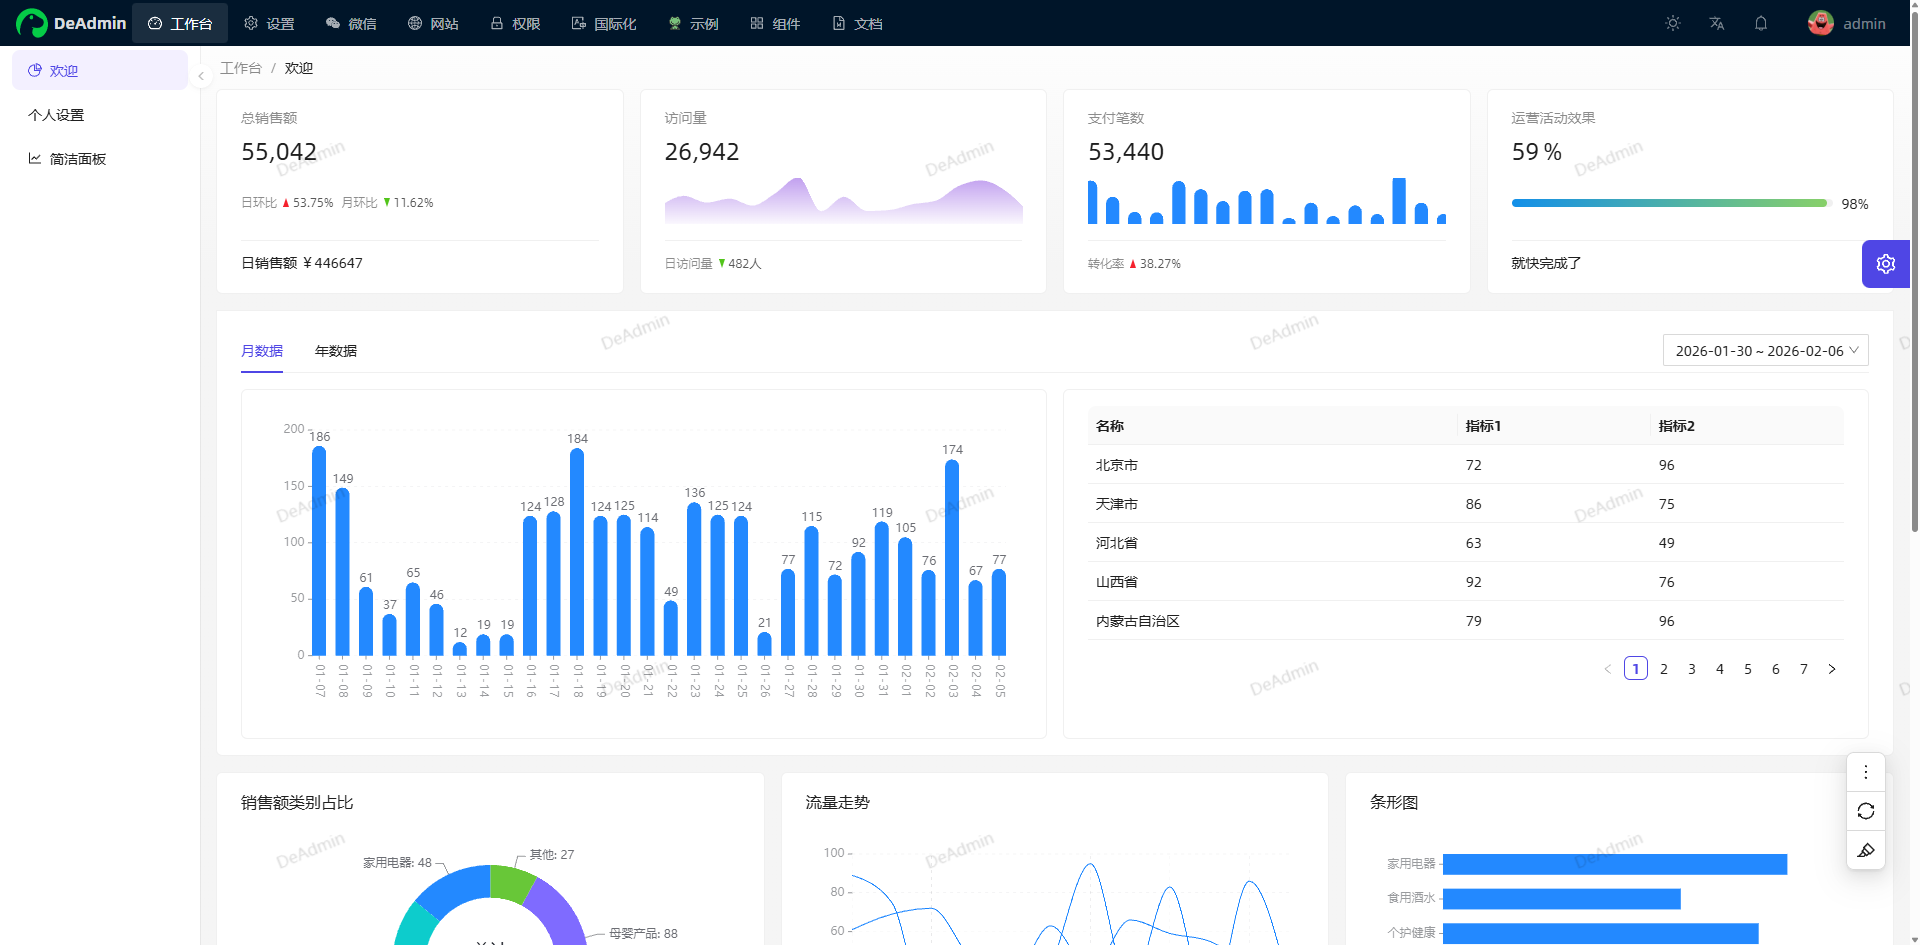
Task: Click the admin user avatar
Action: pos(1820,23)
